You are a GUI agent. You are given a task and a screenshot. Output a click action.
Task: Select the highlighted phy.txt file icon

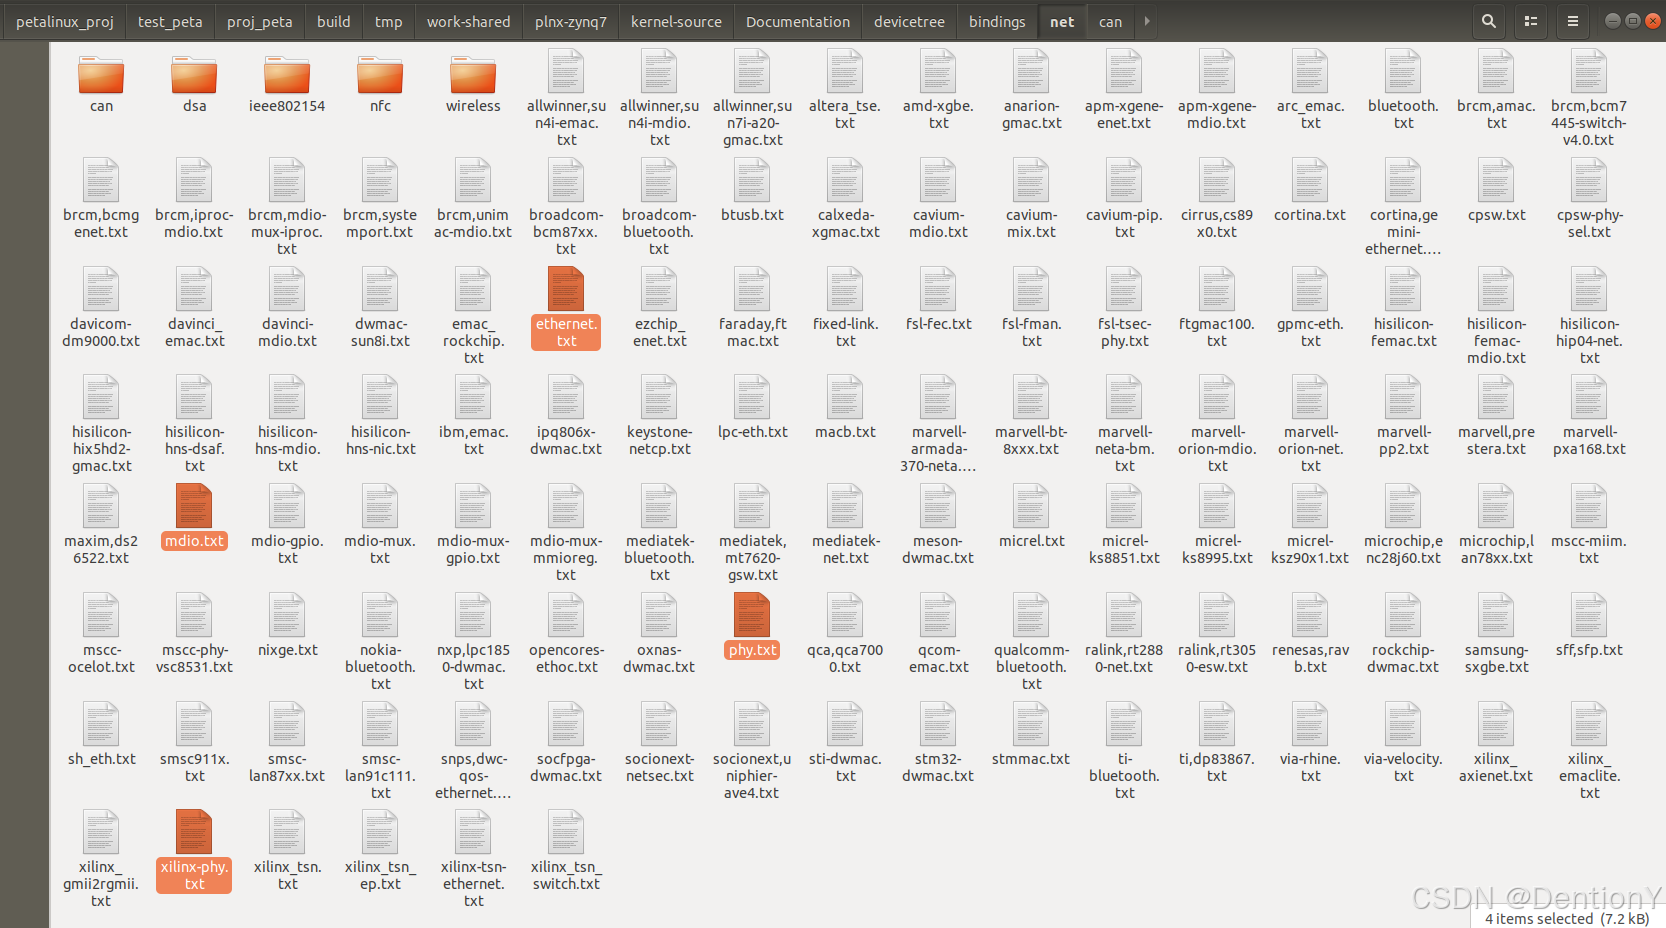tap(752, 615)
